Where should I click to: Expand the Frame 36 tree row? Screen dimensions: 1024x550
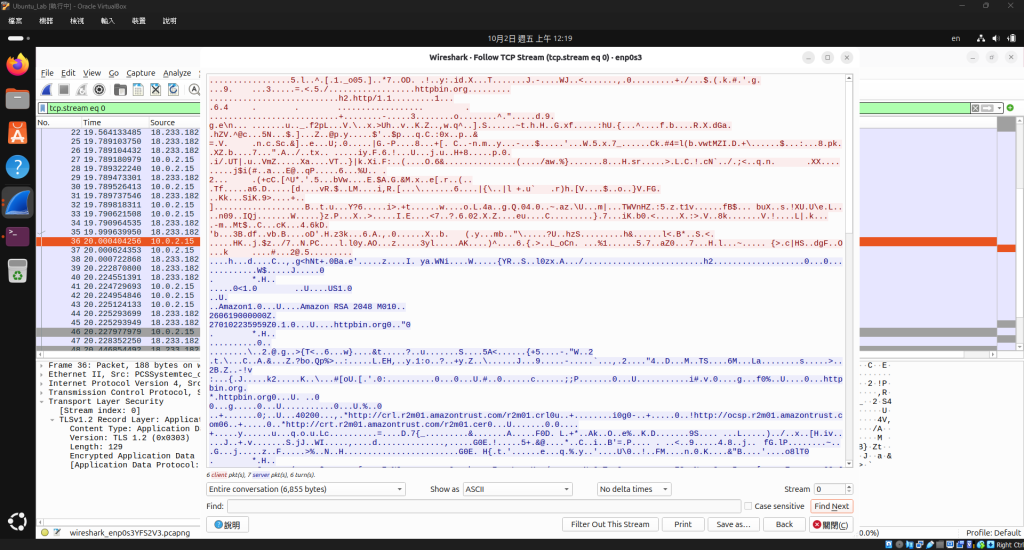pyautogui.click(x=42, y=365)
